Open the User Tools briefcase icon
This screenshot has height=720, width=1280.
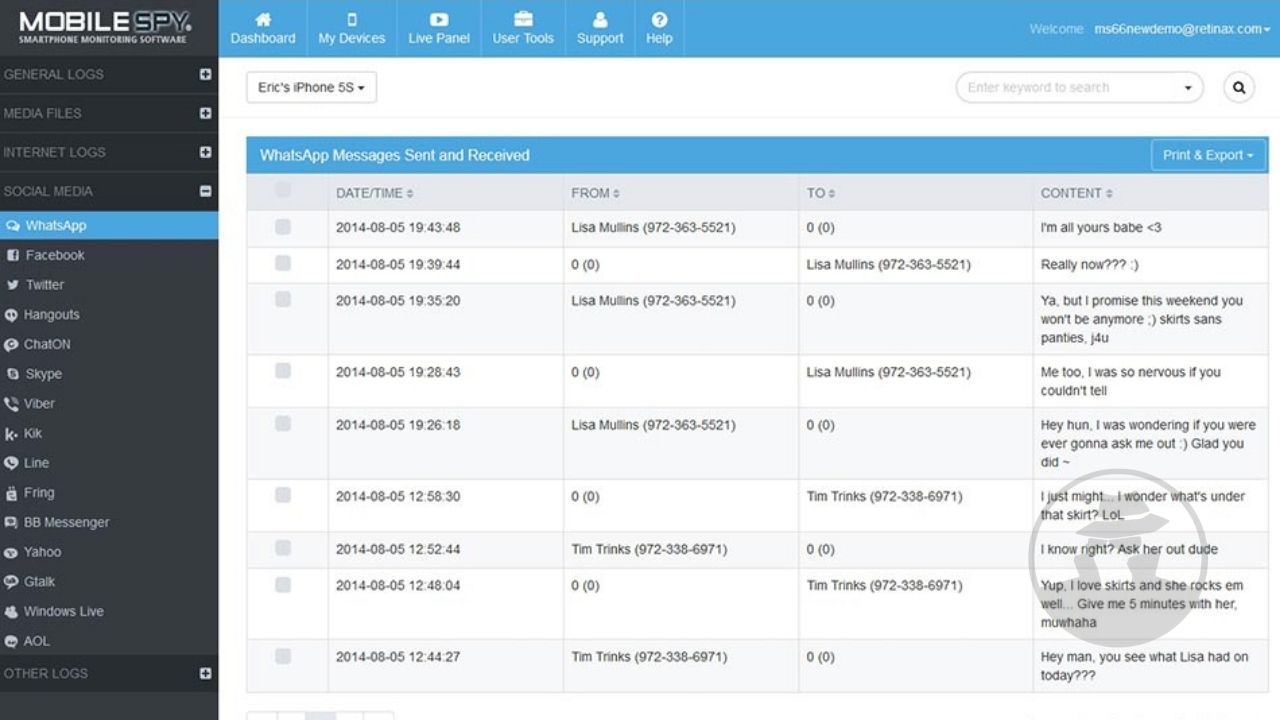(523, 19)
